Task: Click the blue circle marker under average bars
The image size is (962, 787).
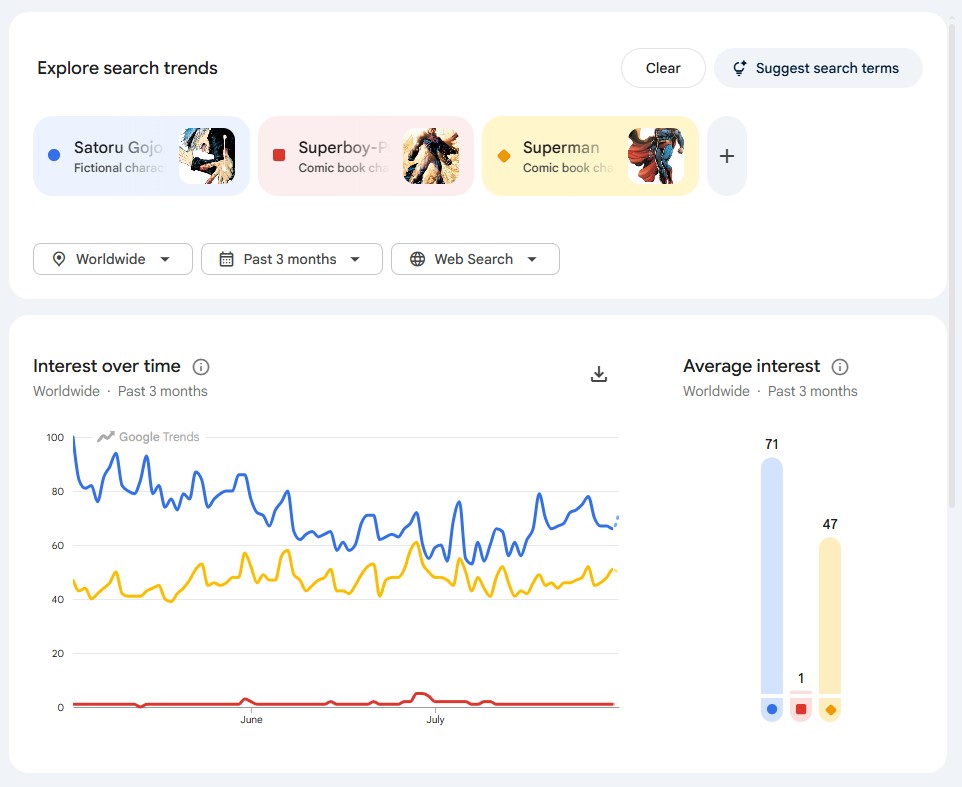Action: pyautogui.click(x=772, y=709)
